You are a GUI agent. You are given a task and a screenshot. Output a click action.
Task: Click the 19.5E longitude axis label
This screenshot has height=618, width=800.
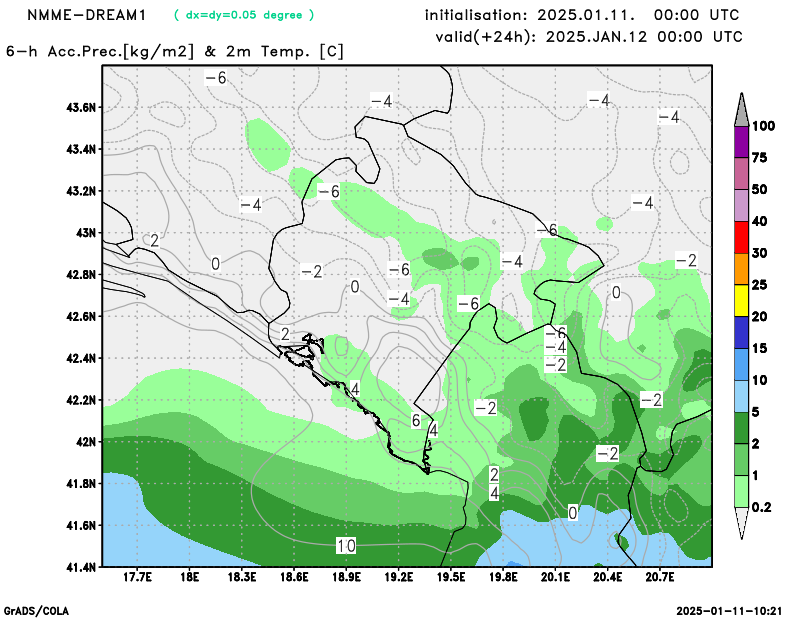[451, 577]
